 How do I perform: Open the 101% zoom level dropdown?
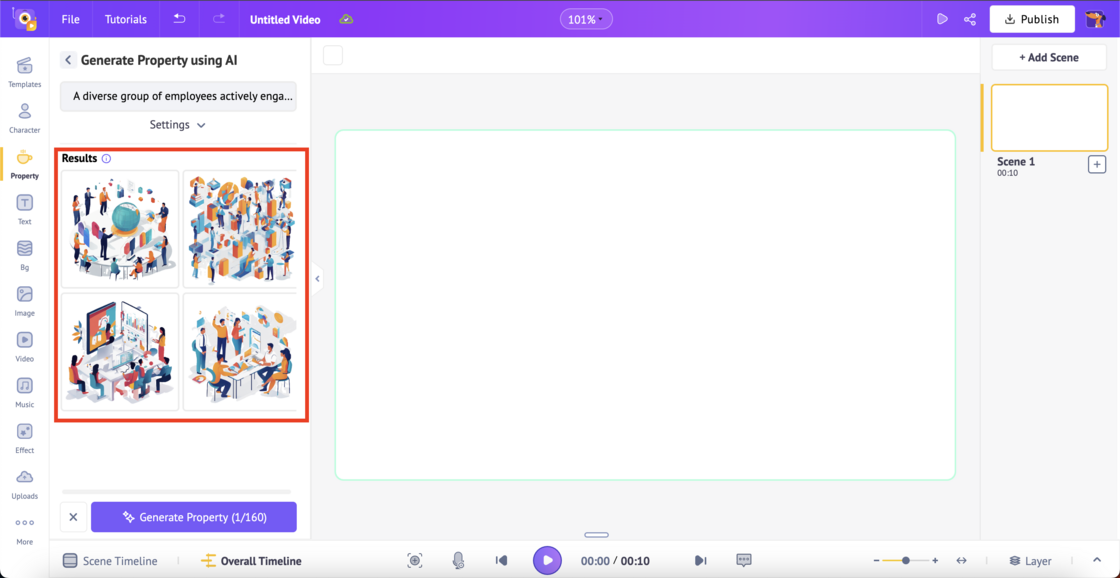(585, 18)
